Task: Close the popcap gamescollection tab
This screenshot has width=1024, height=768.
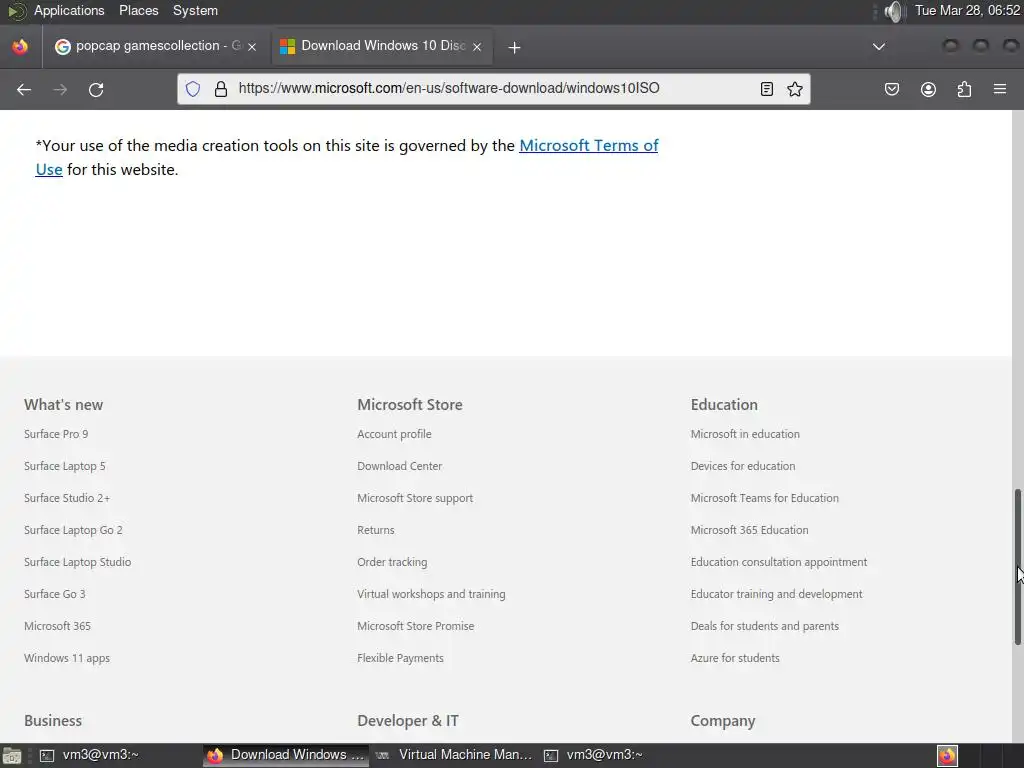Action: (x=252, y=47)
